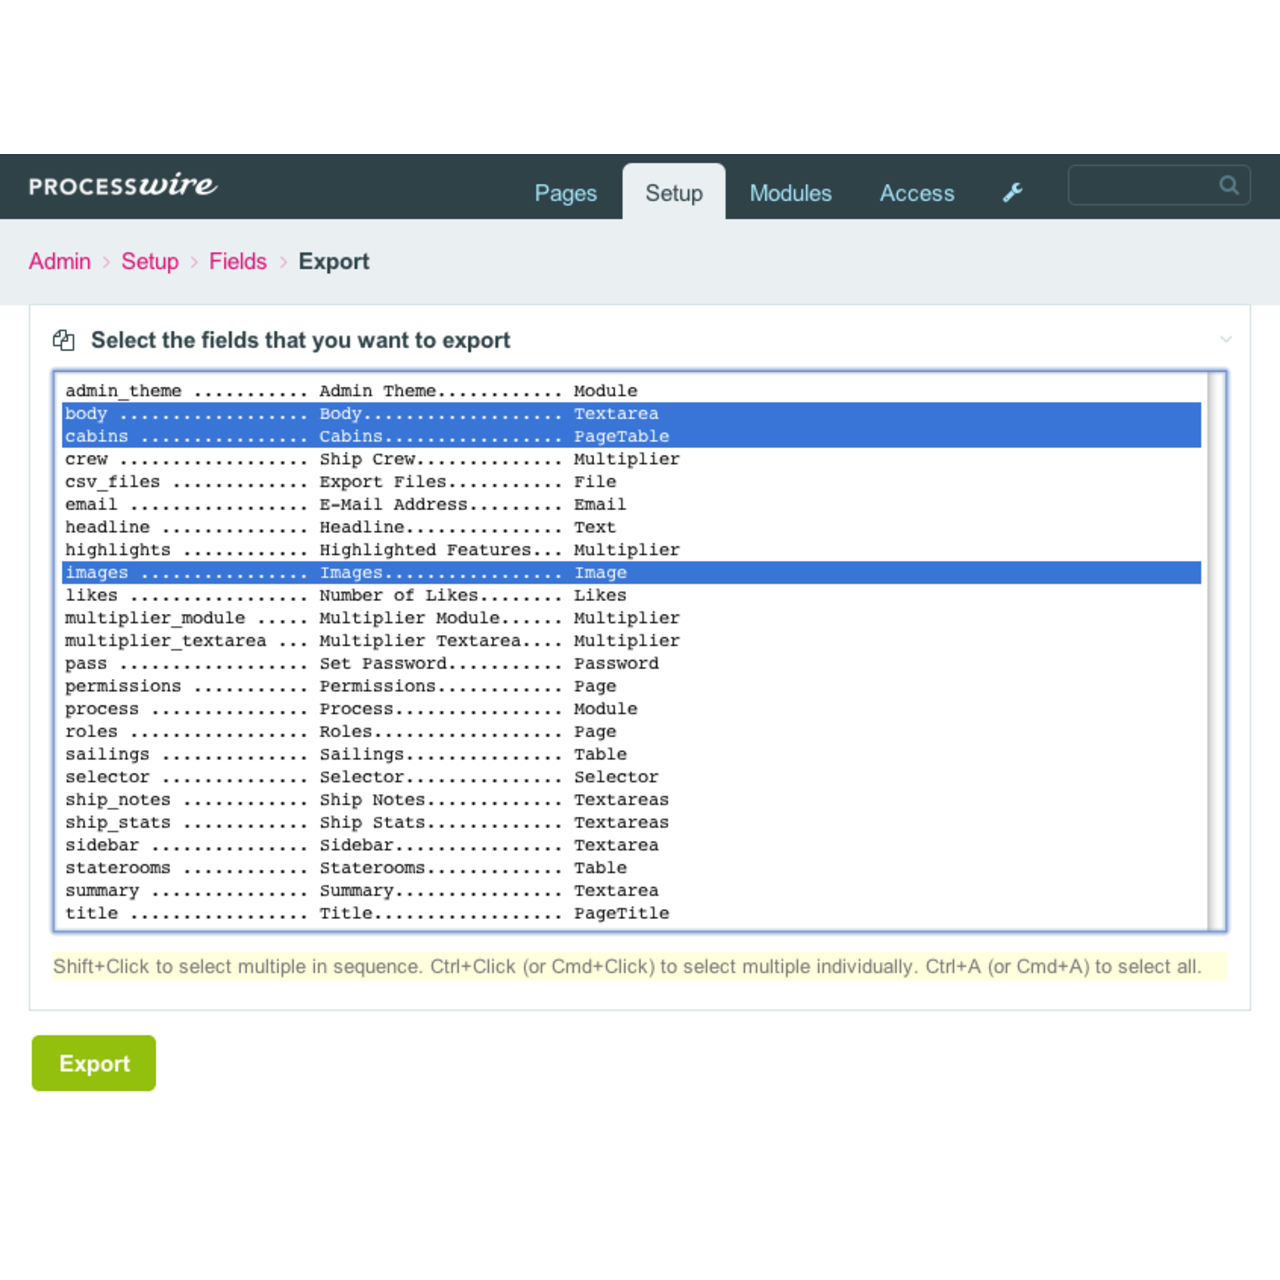This screenshot has width=1280, height=1280.
Task: Collapse the export fields panel chevron
Action: pos(1225,340)
